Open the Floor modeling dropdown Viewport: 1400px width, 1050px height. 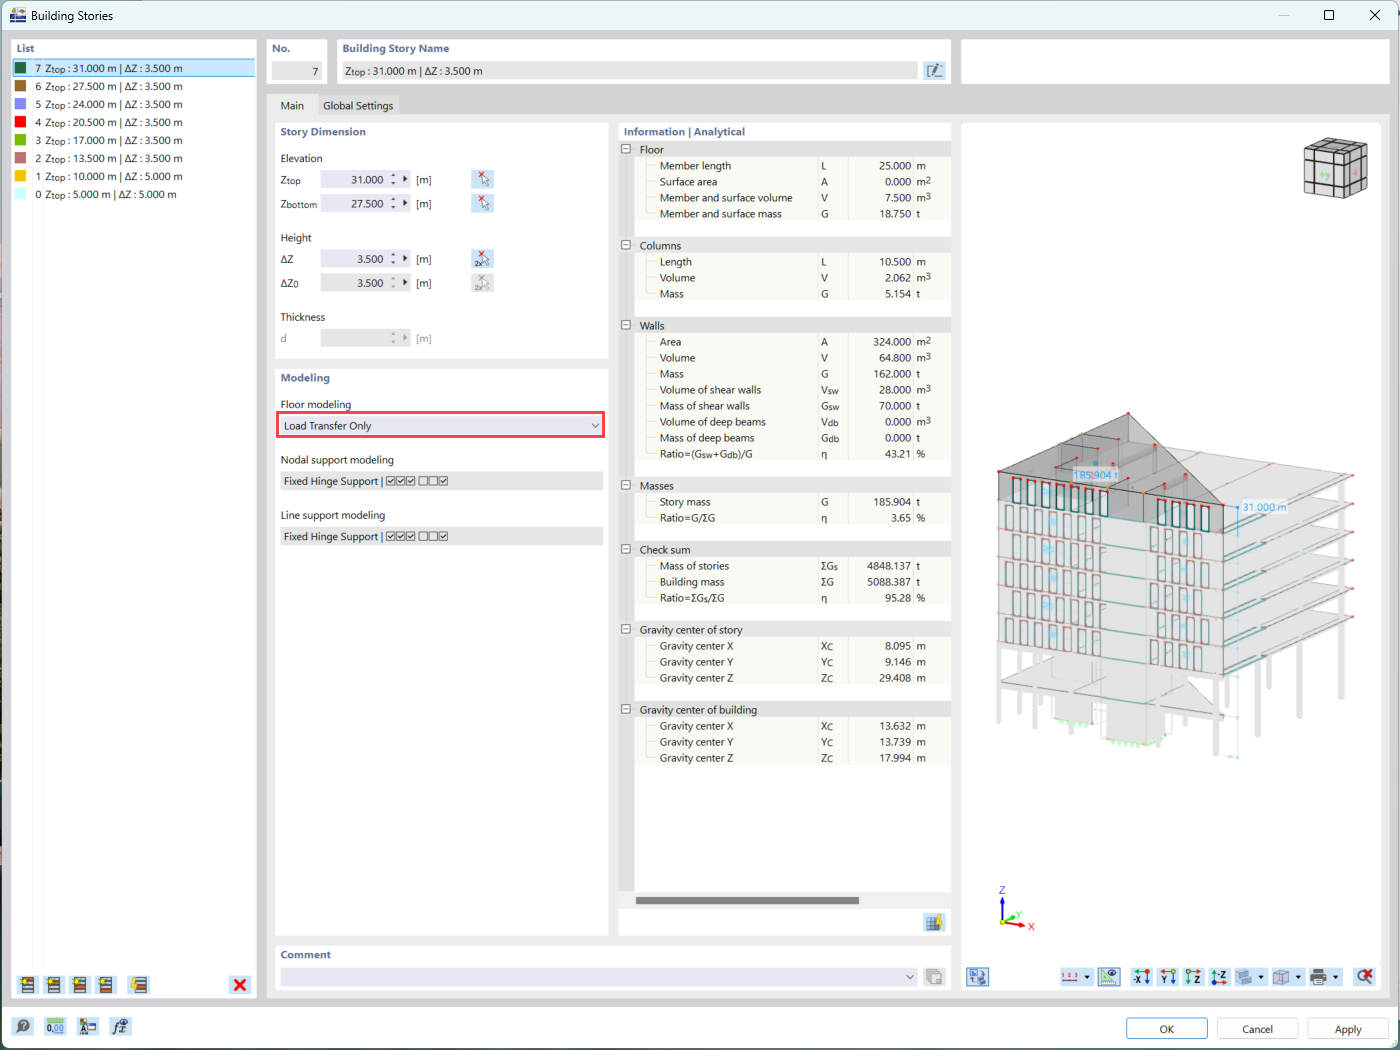point(440,425)
